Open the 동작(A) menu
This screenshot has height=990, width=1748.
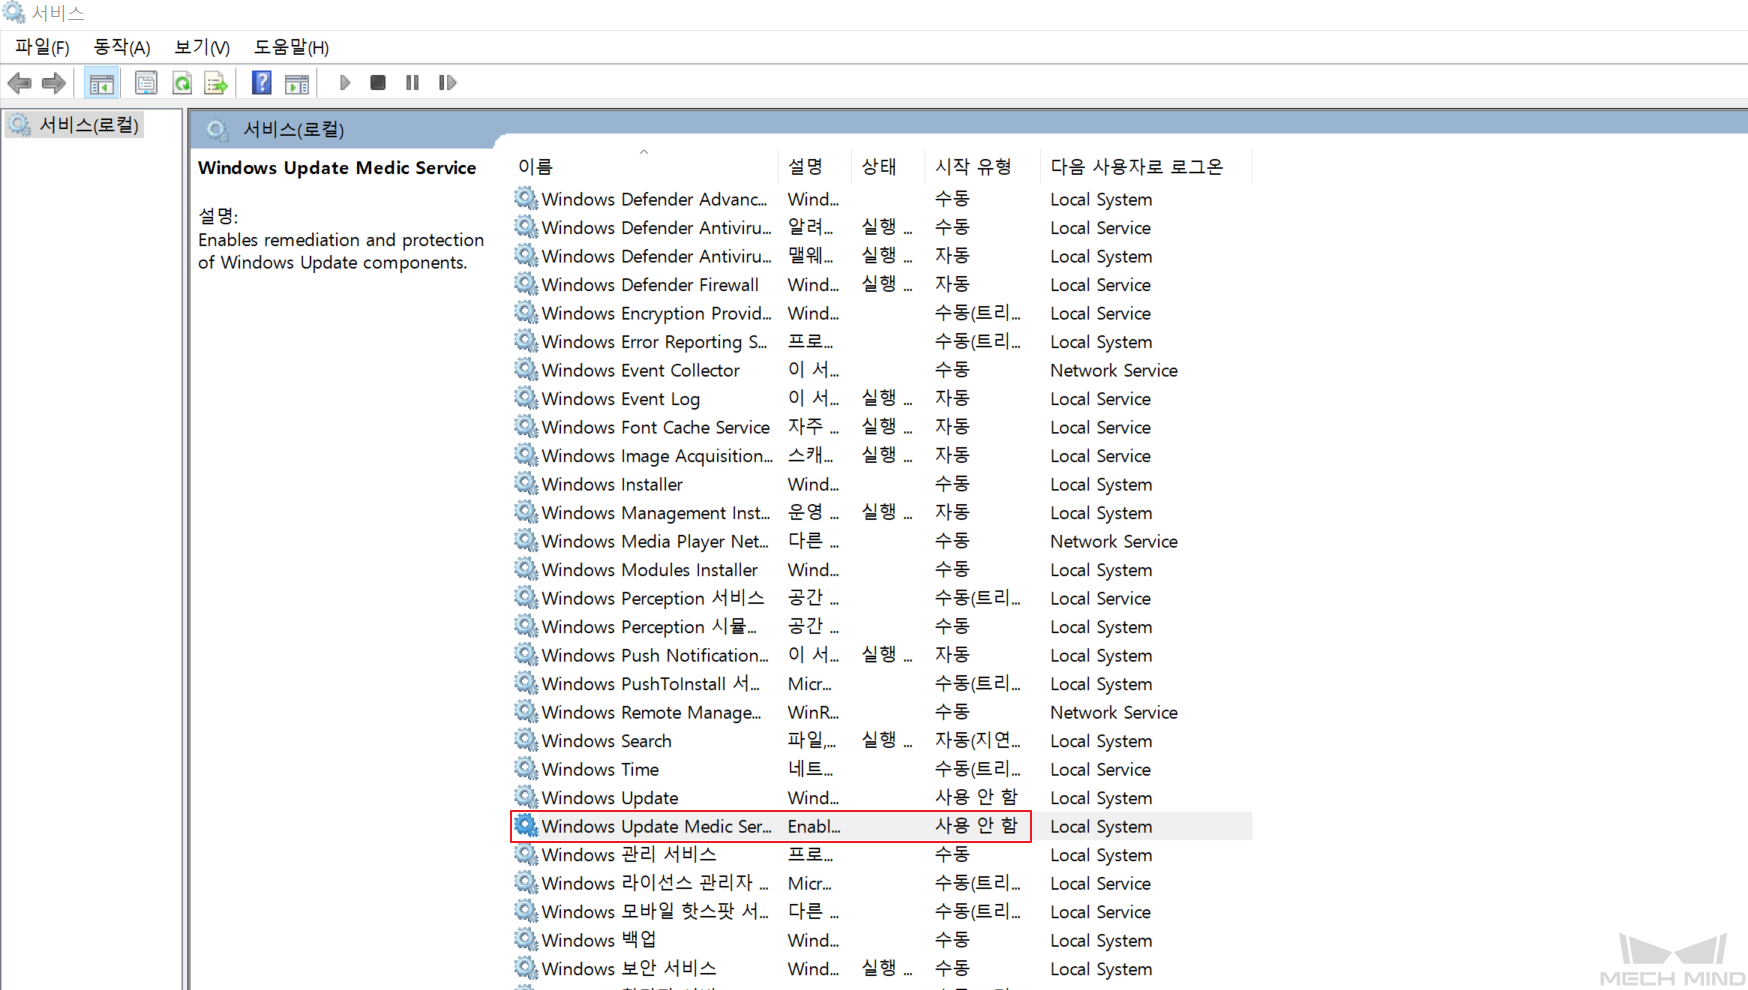[x=122, y=47]
